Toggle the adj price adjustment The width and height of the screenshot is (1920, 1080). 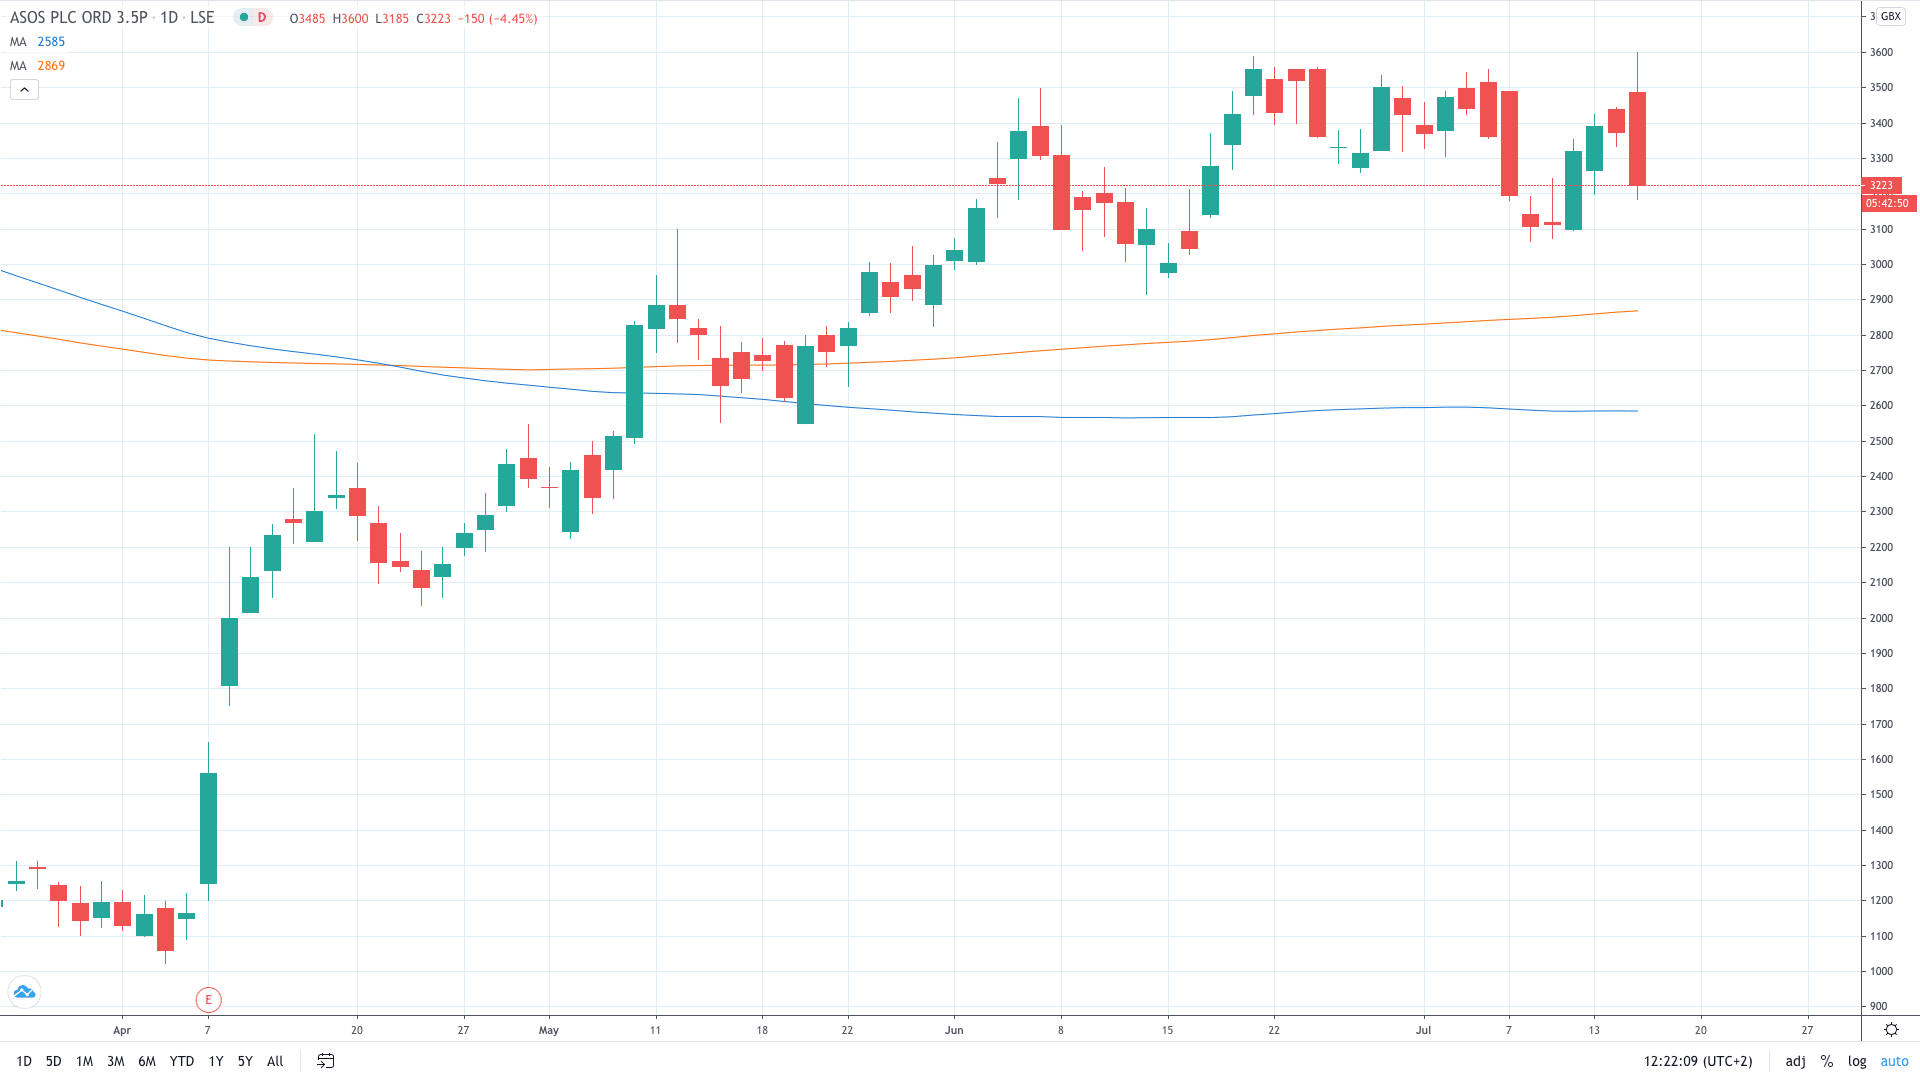[1795, 1061]
